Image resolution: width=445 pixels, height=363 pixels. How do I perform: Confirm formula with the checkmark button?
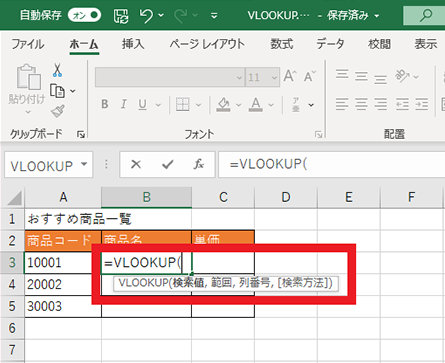(167, 164)
